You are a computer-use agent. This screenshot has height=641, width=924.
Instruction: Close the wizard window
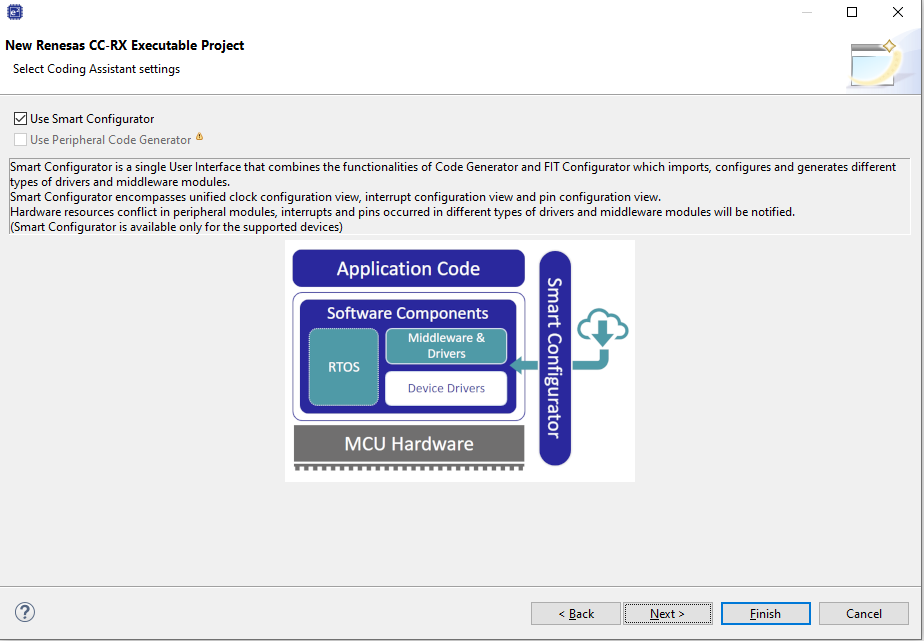(x=897, y=12)
